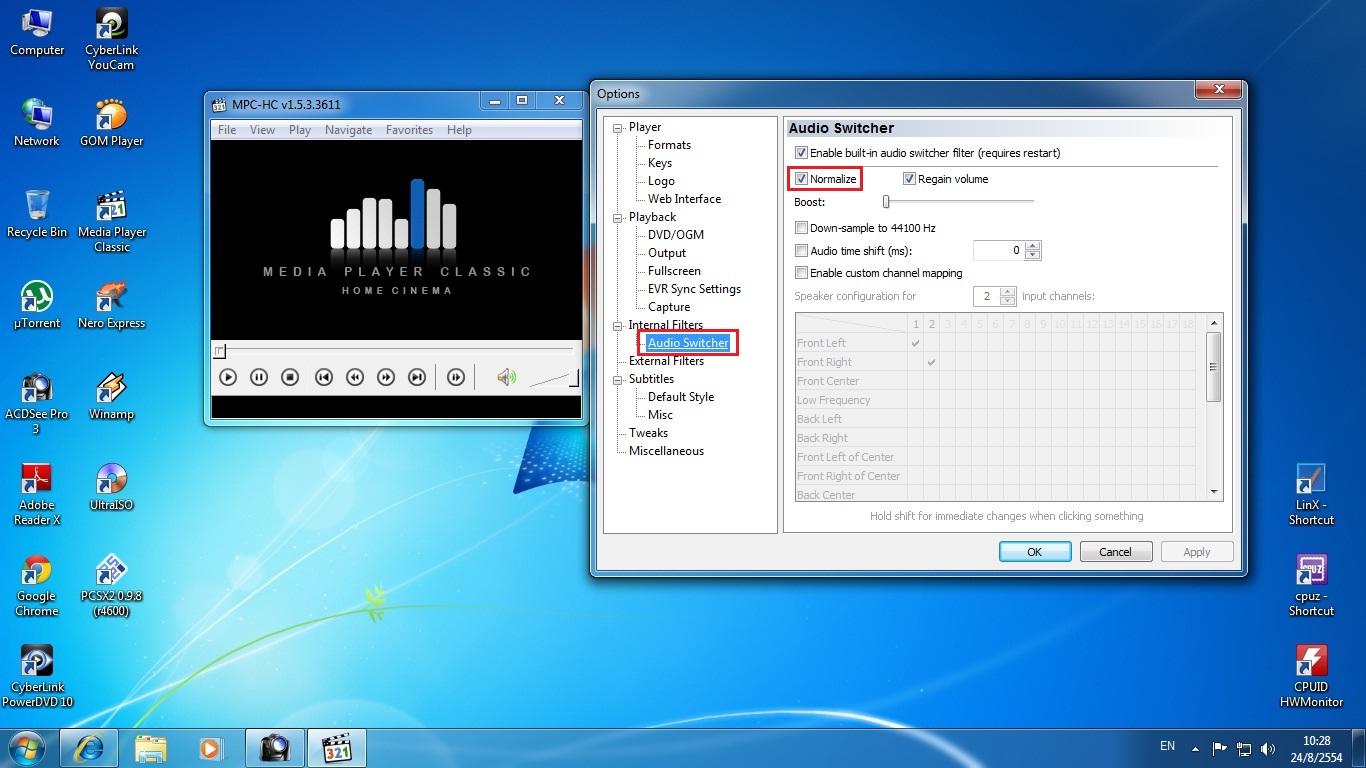The width and height of the screenshot is (1366, 768).
Task: Open EVR Sync Settings page
Action: pos(694,289)
